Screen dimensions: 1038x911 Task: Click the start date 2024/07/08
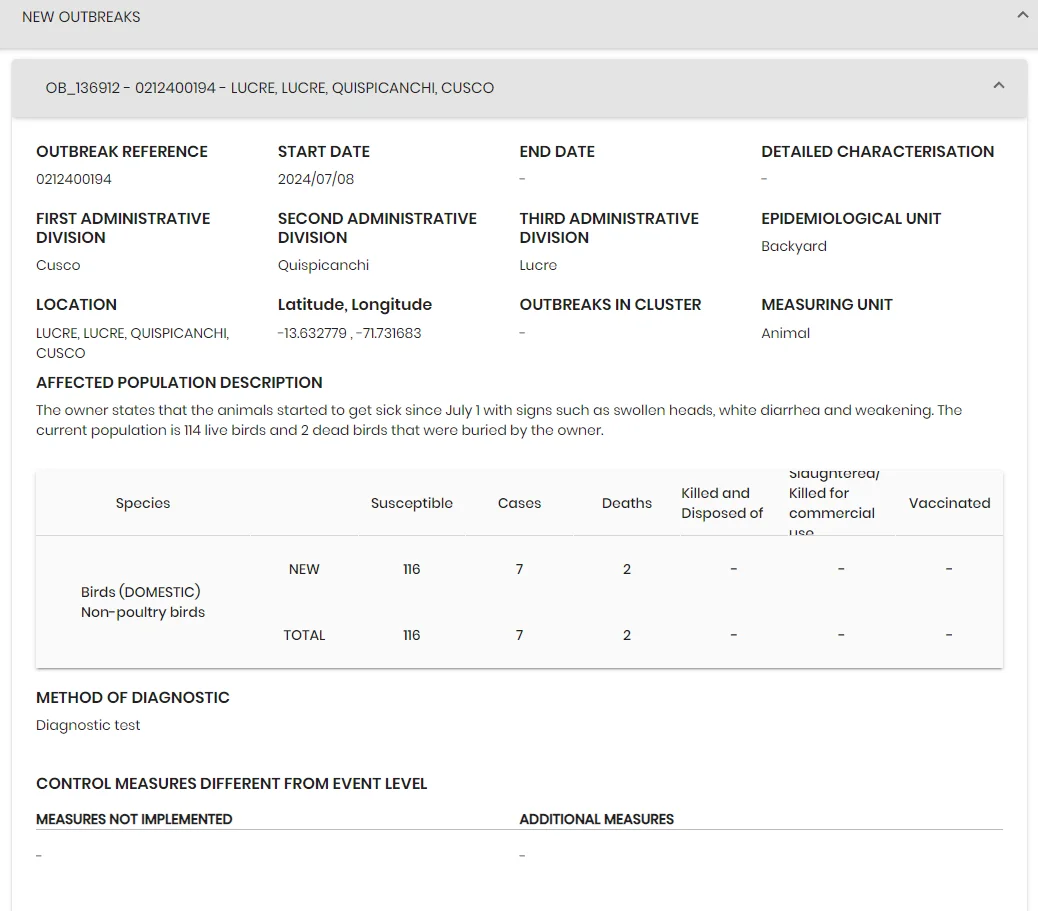tap(316, 179)
